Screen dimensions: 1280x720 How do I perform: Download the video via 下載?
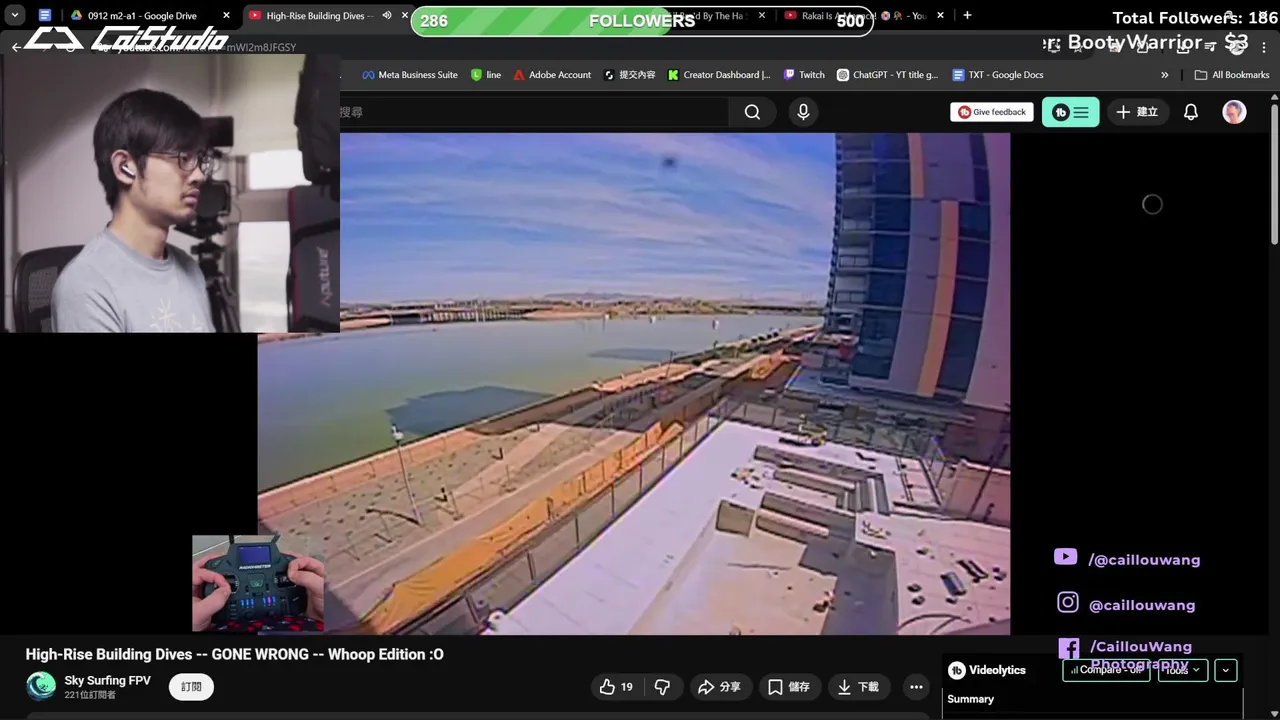coord(858,687)
